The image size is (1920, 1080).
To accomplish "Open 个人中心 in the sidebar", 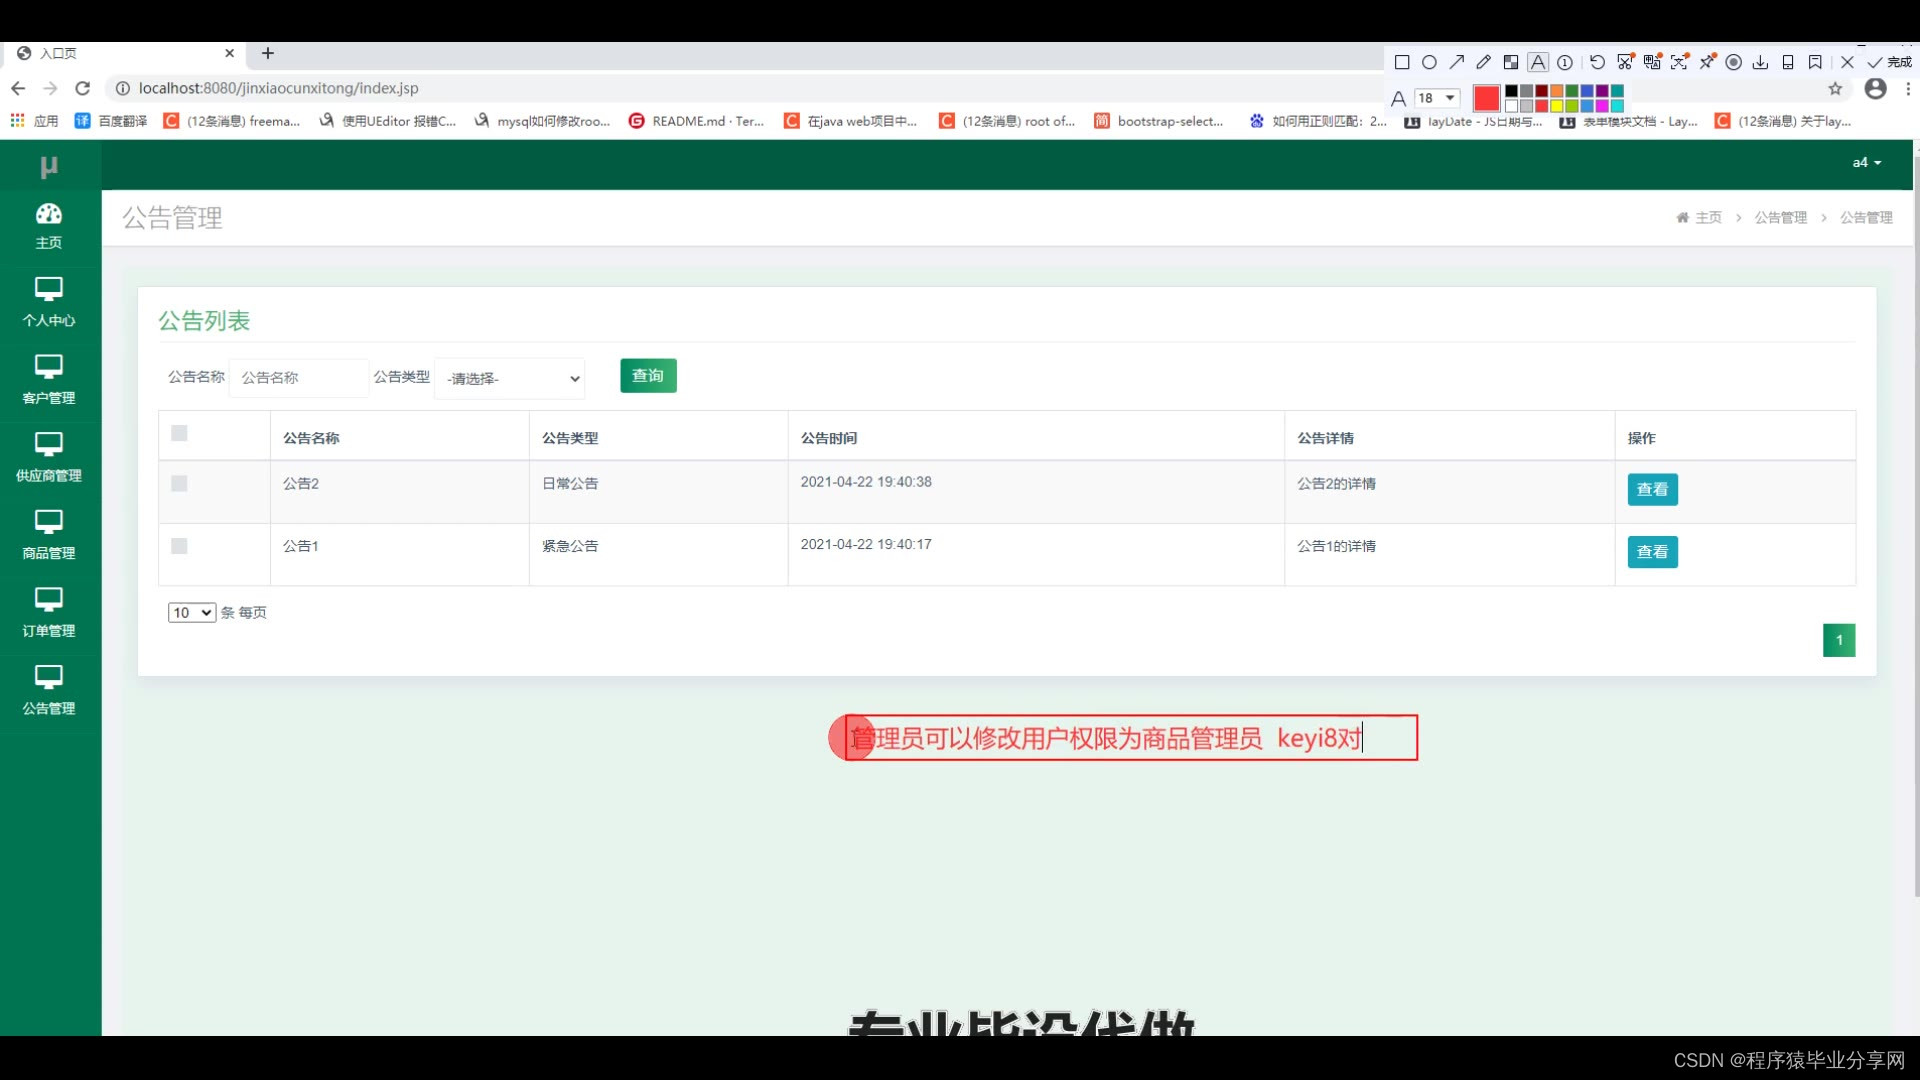I will click(49, 302).
